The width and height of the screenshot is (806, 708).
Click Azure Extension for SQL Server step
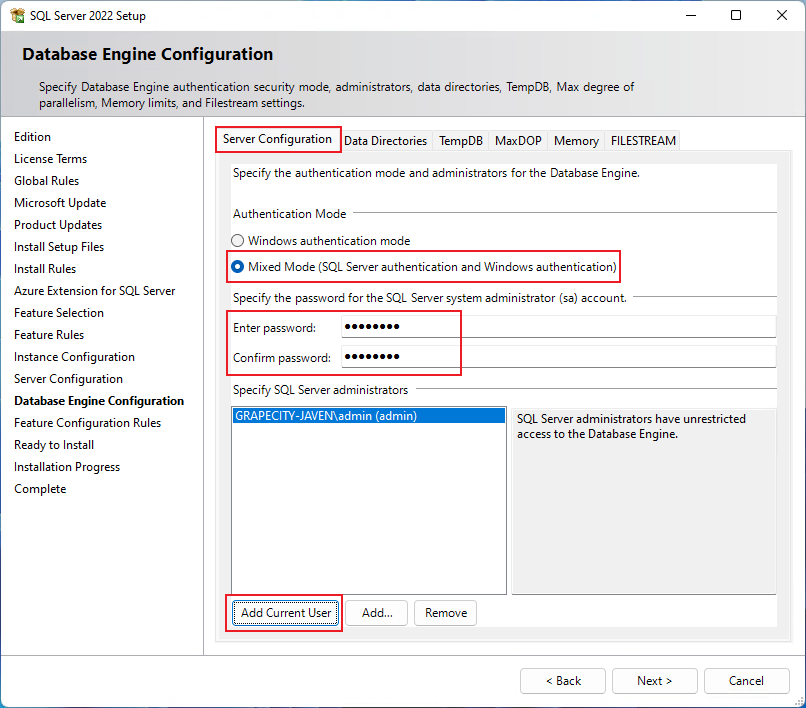(95, 291)
